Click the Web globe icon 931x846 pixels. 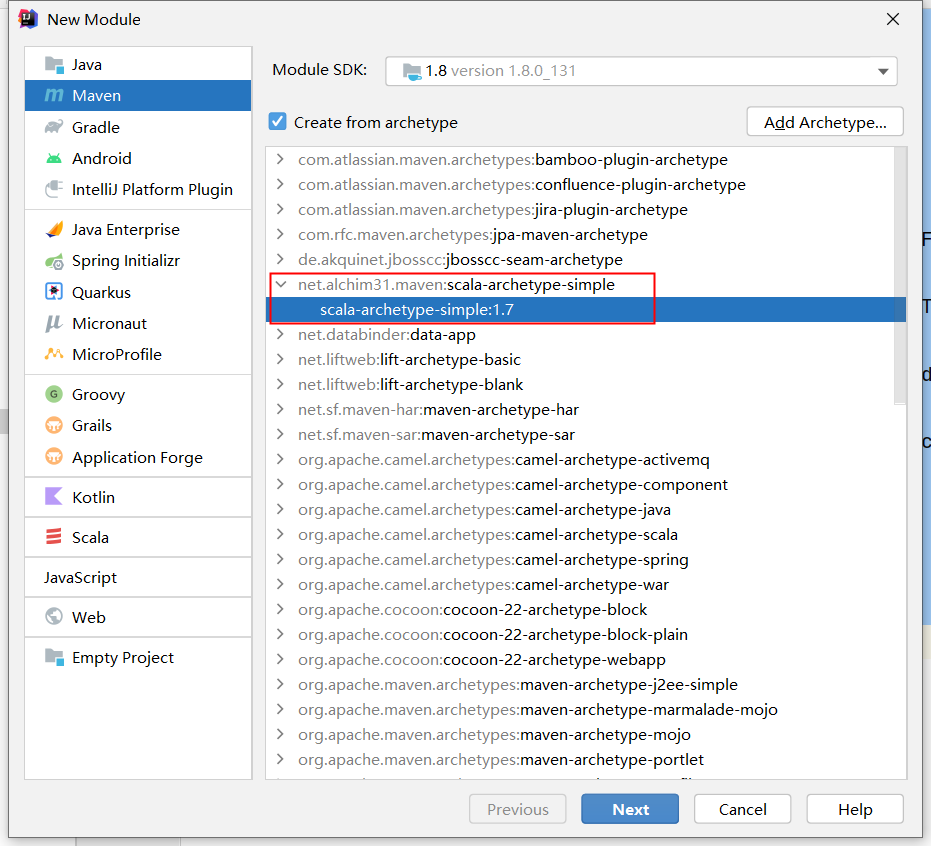coord(54,616)
